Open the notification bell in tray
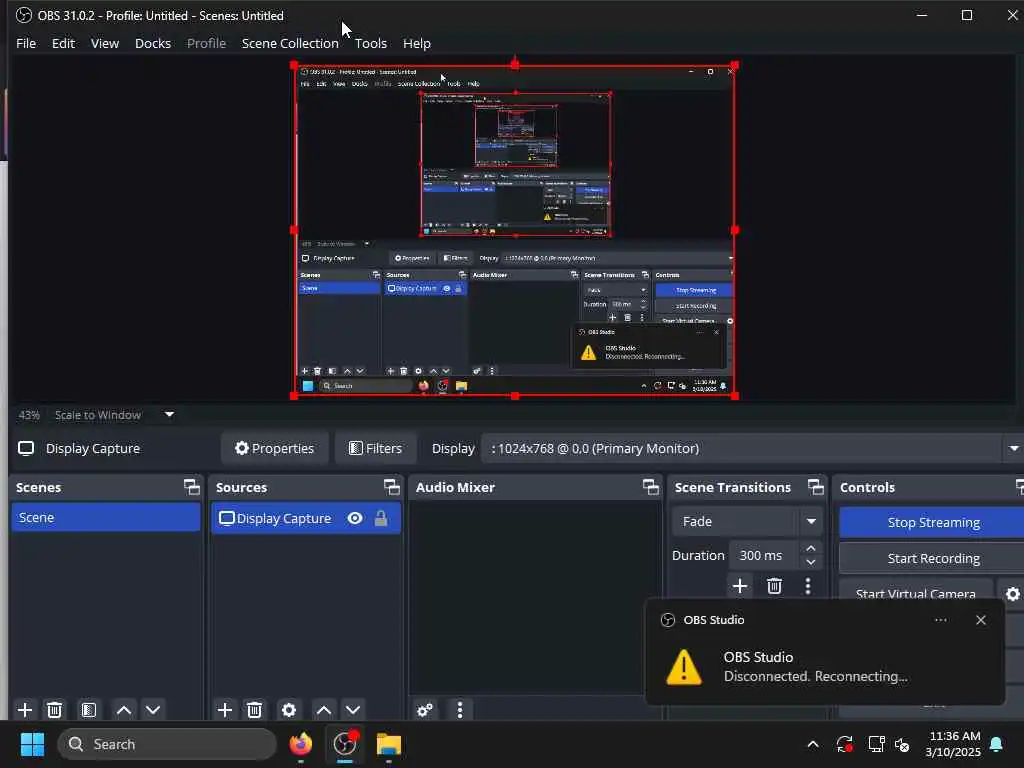 click(x=997, y=744)
